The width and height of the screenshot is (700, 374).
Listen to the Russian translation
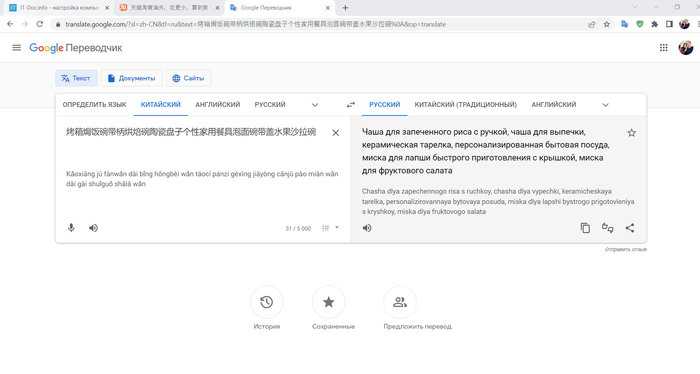pos(367,228)
